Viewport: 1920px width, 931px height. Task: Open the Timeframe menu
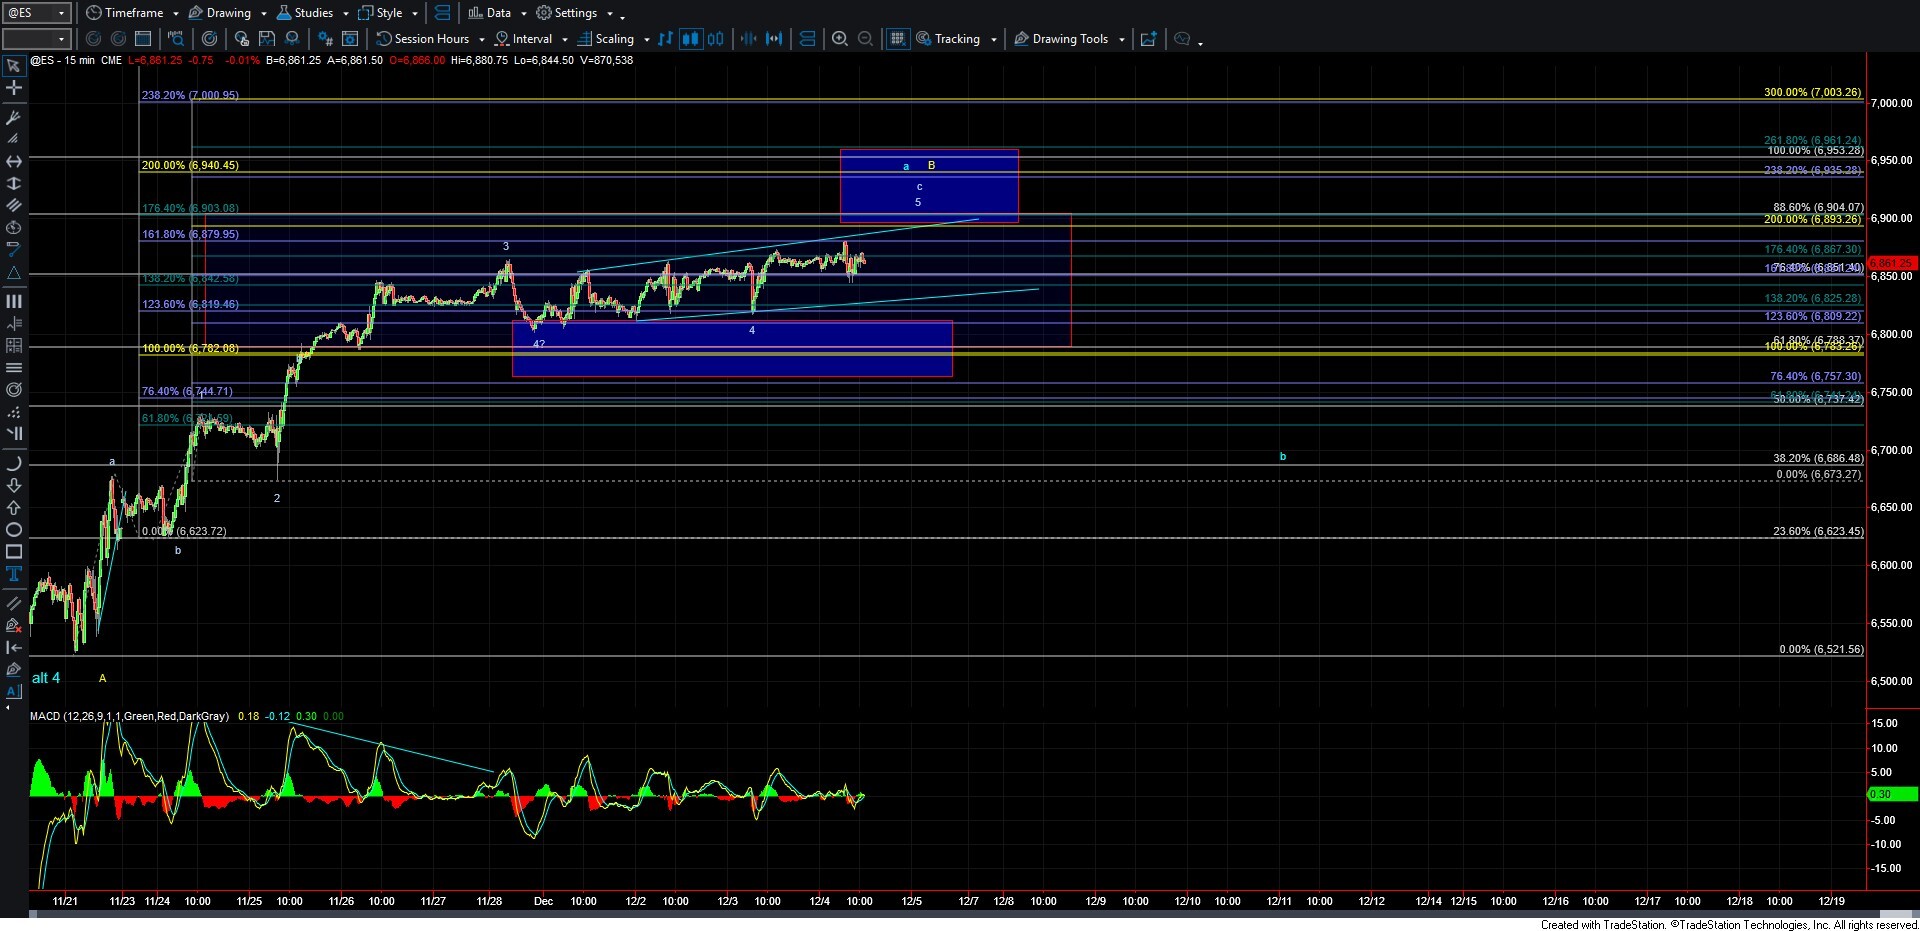click(x=132, y=13)
